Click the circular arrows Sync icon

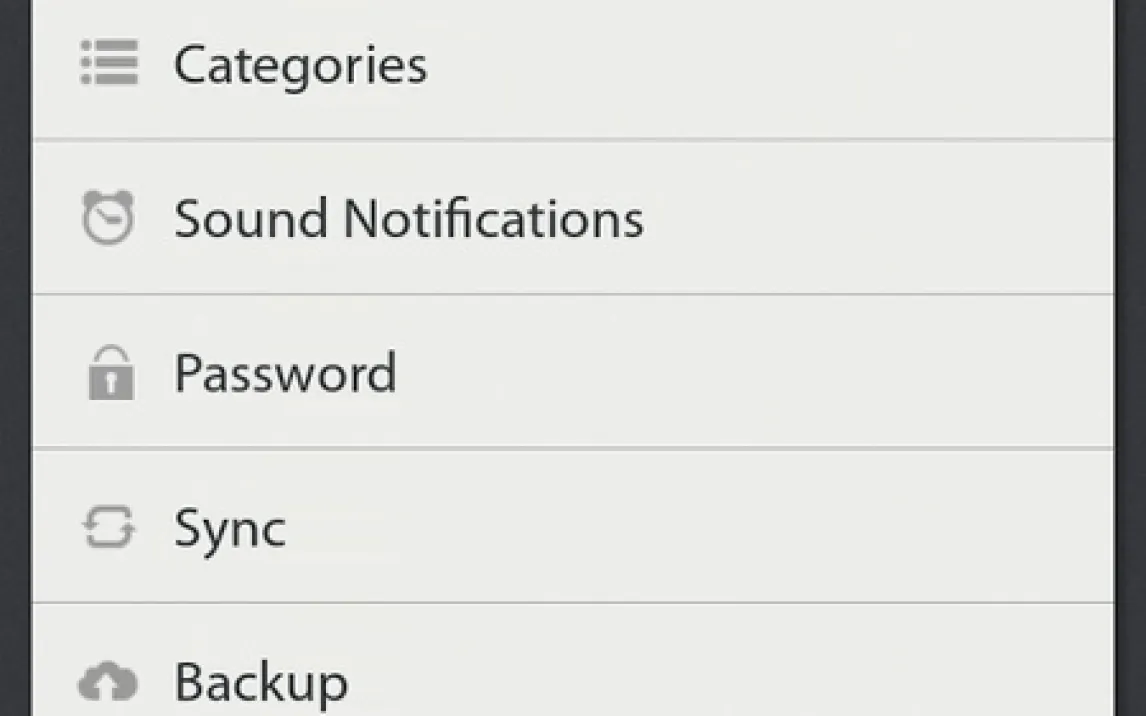tap(108, 528)
